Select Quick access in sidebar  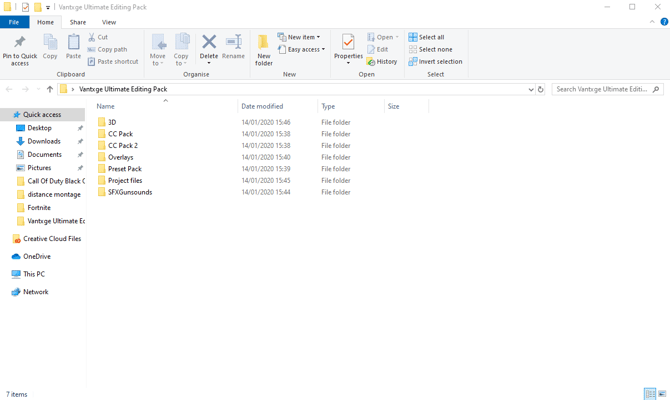[x=42, y=115]
